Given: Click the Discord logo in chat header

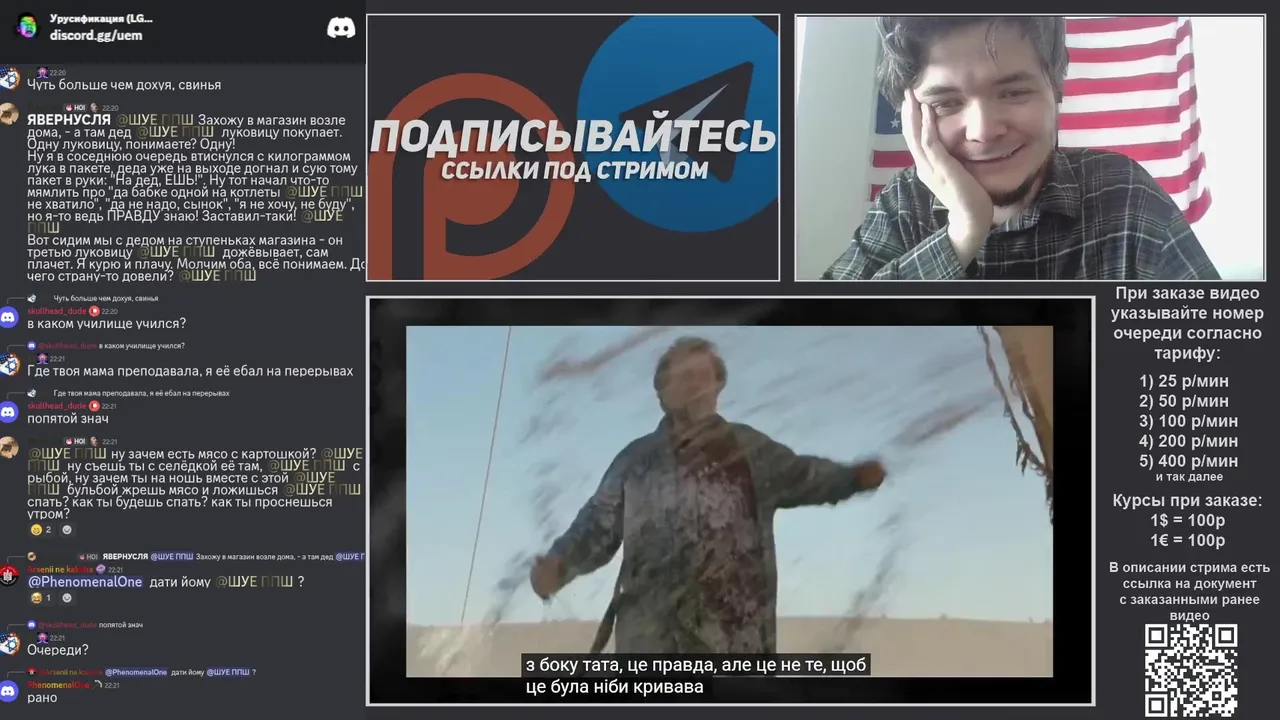Looking at the screenshot, I should 341,28.
